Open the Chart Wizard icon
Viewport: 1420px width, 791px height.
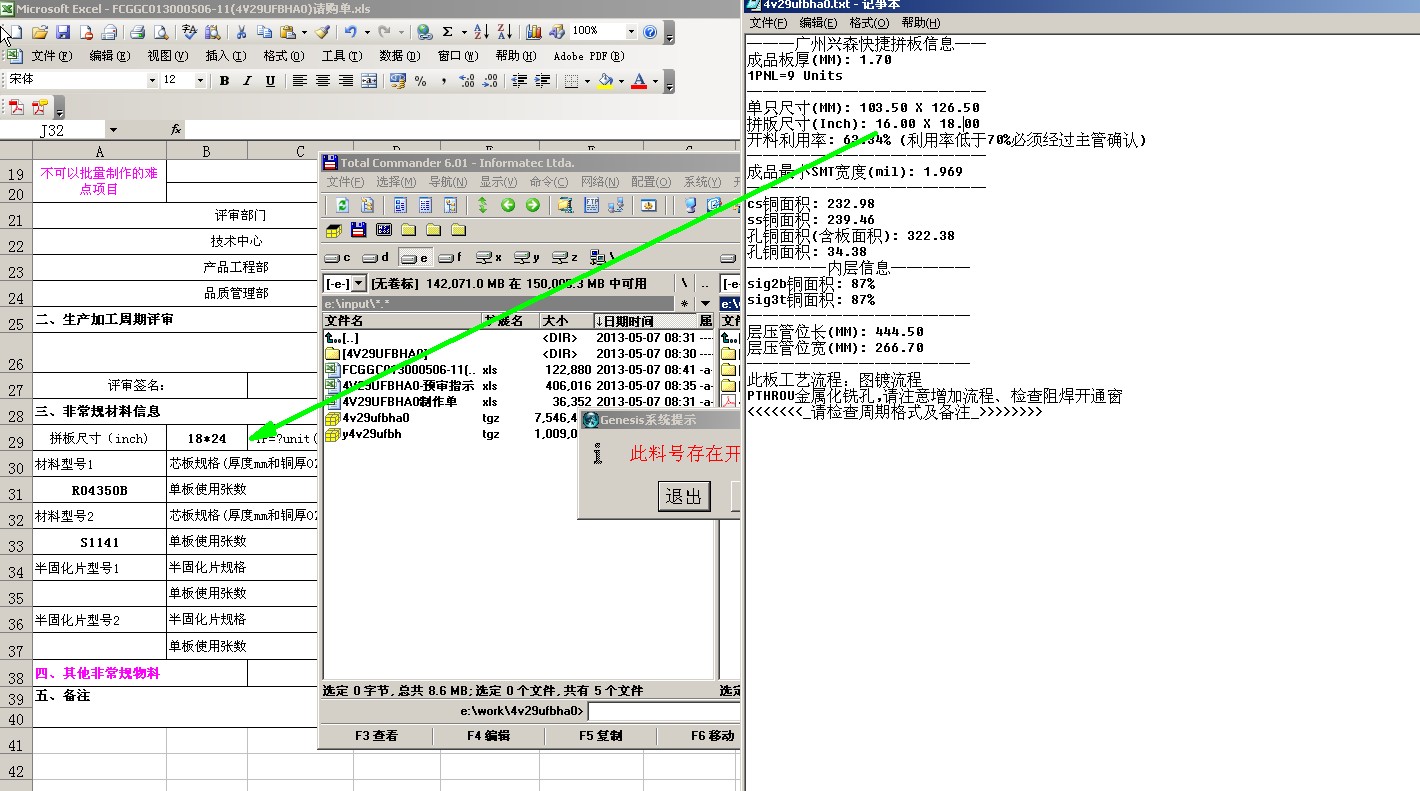pyautogui.click(x=535, y=32)
